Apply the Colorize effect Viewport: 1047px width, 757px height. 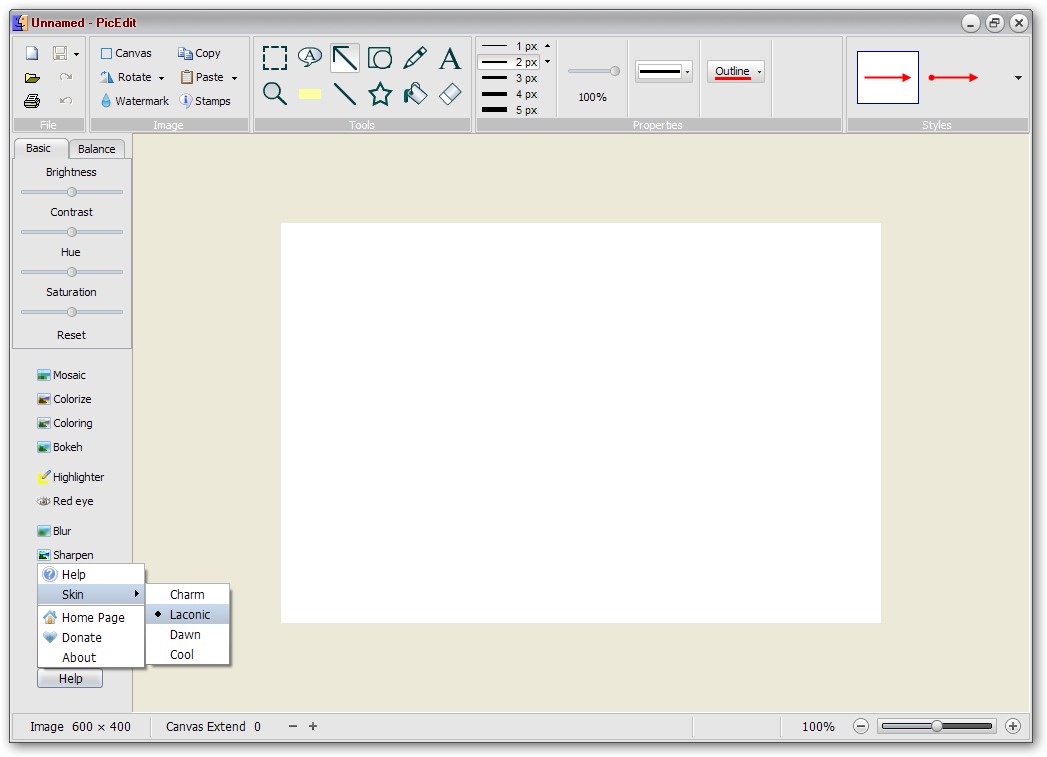[64, 399]
